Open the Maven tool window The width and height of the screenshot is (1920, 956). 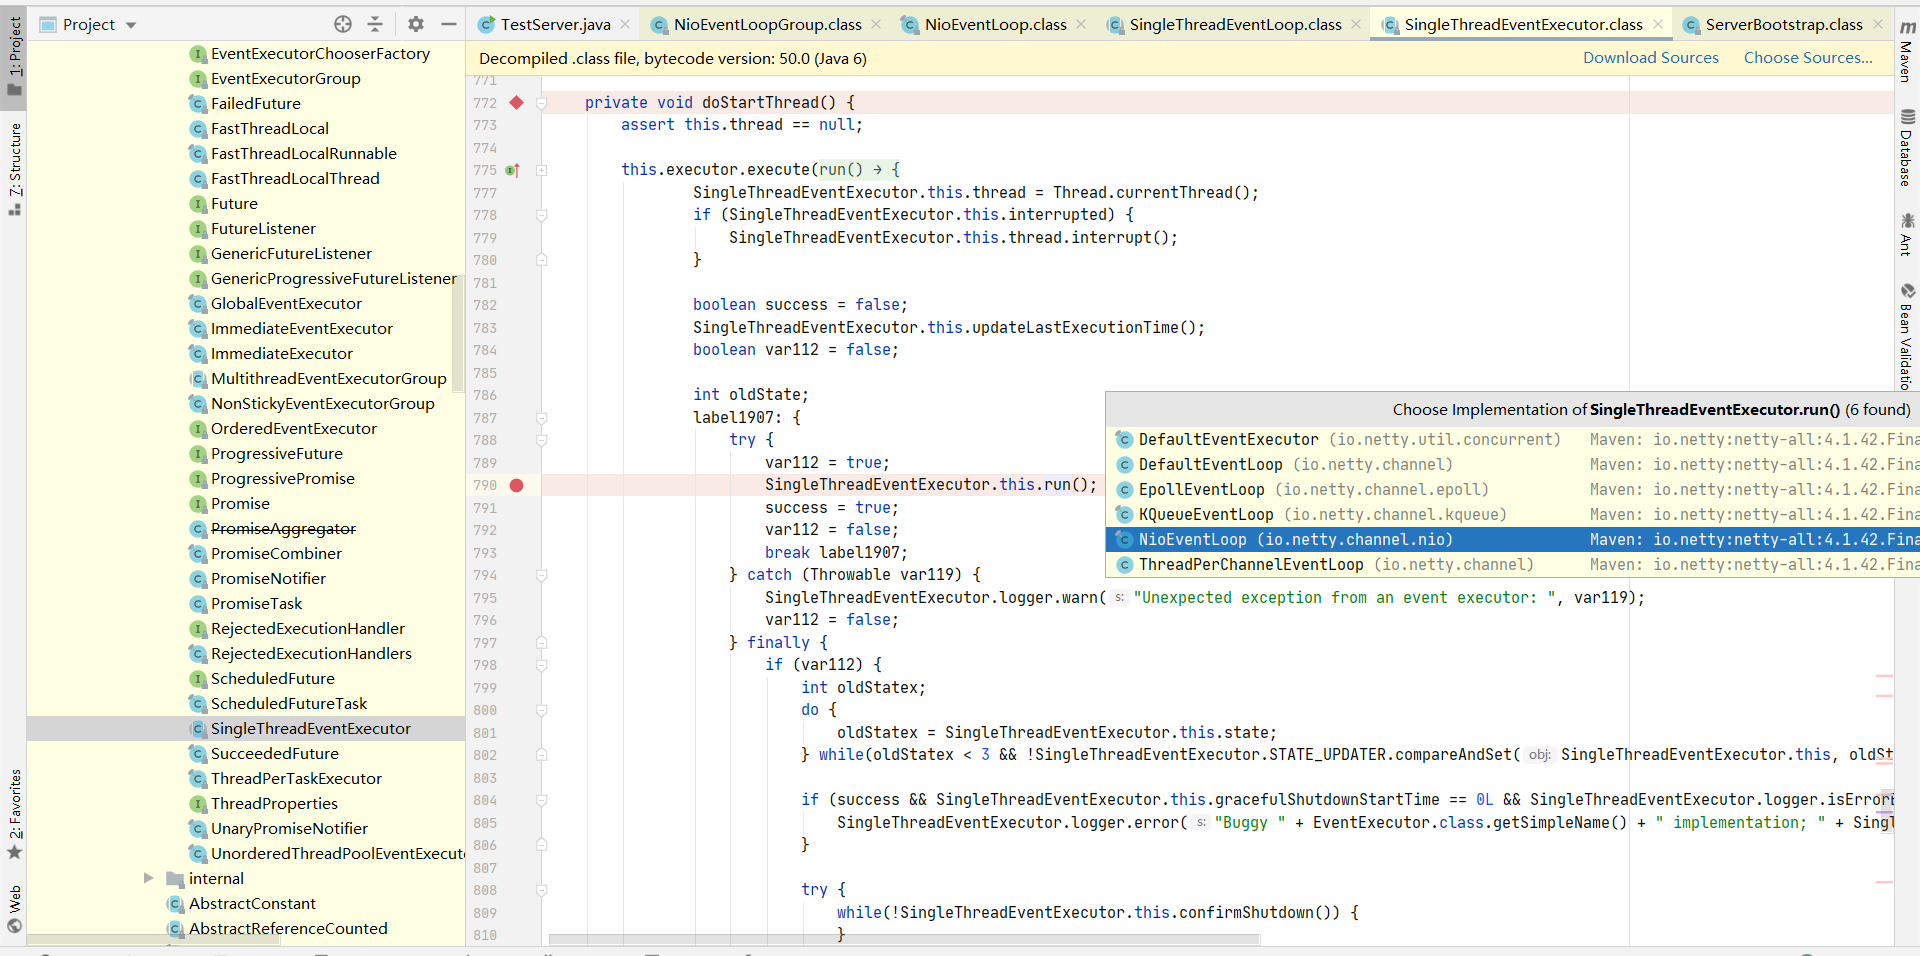(x=1907, y=50)
